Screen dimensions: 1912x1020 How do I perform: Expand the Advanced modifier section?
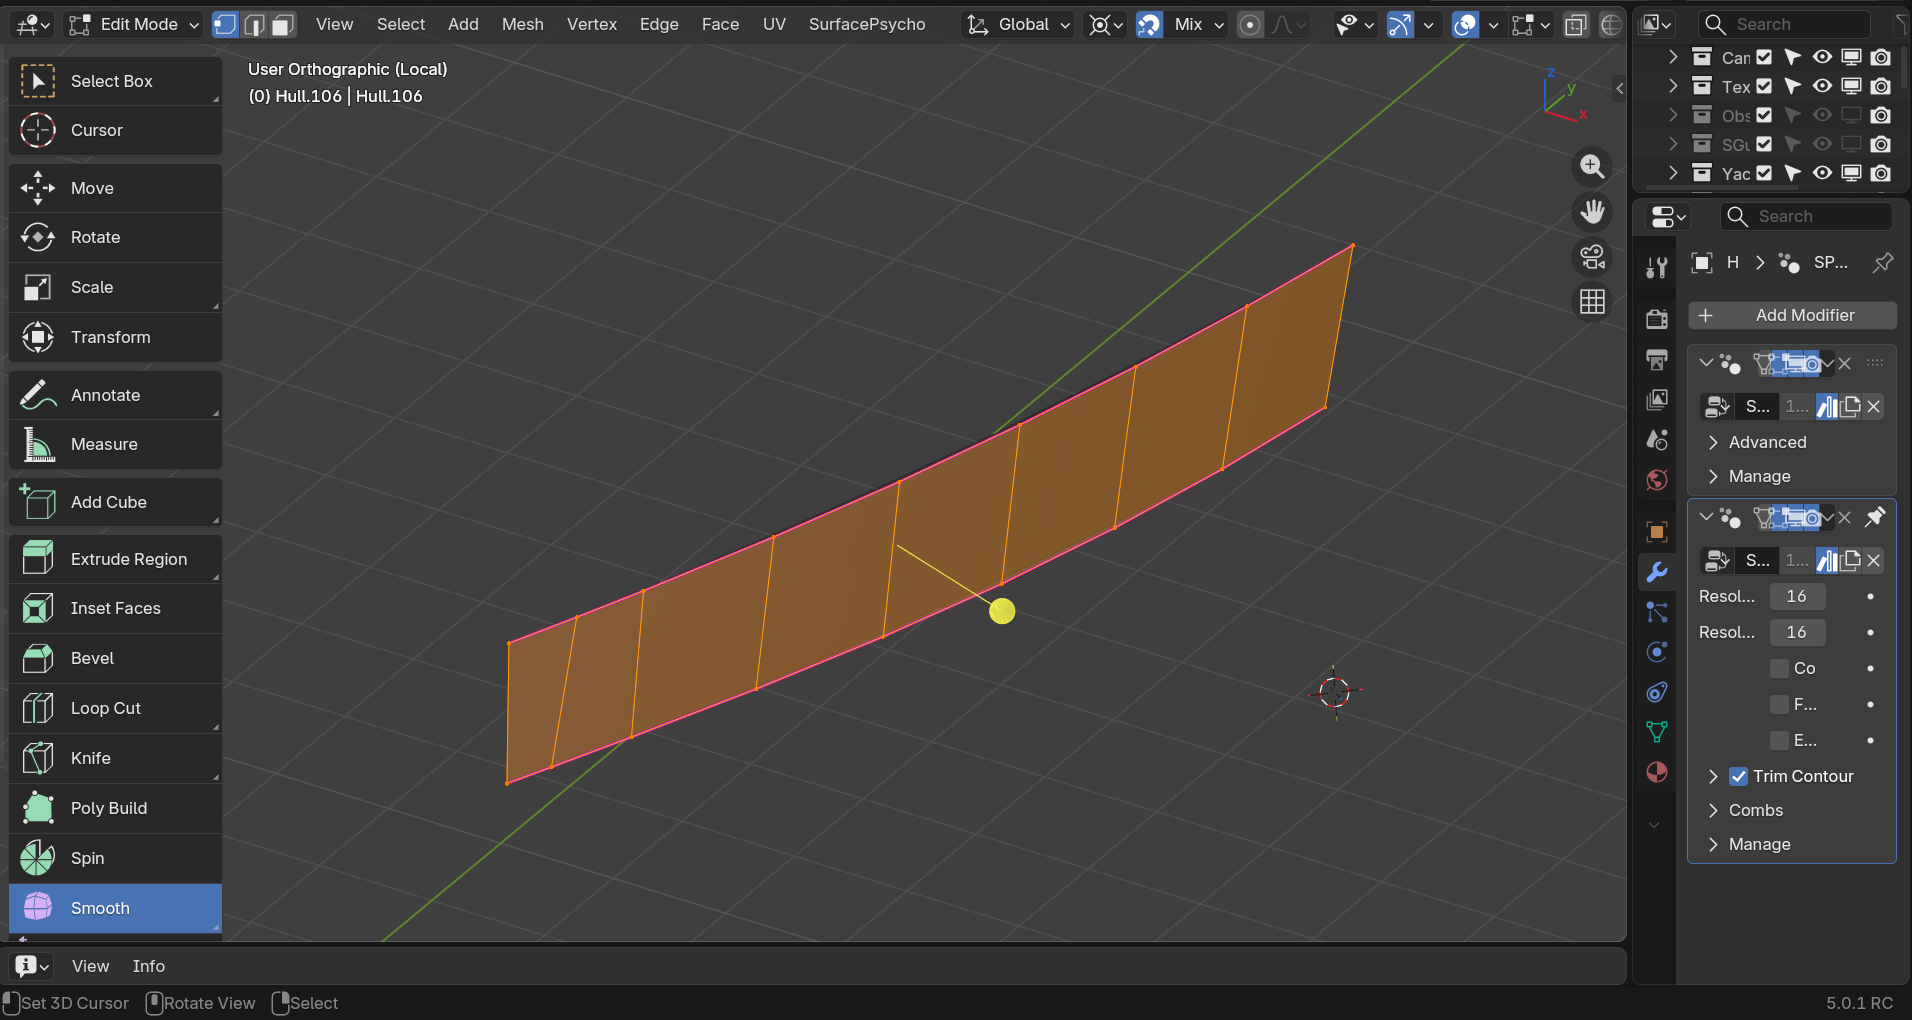click(1766, 442)
